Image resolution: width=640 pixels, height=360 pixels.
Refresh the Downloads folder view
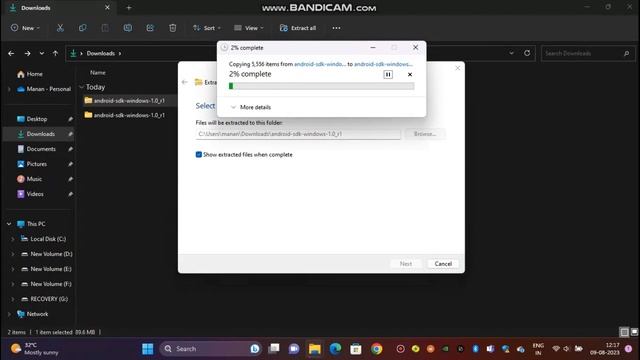[x=527, y=53]
